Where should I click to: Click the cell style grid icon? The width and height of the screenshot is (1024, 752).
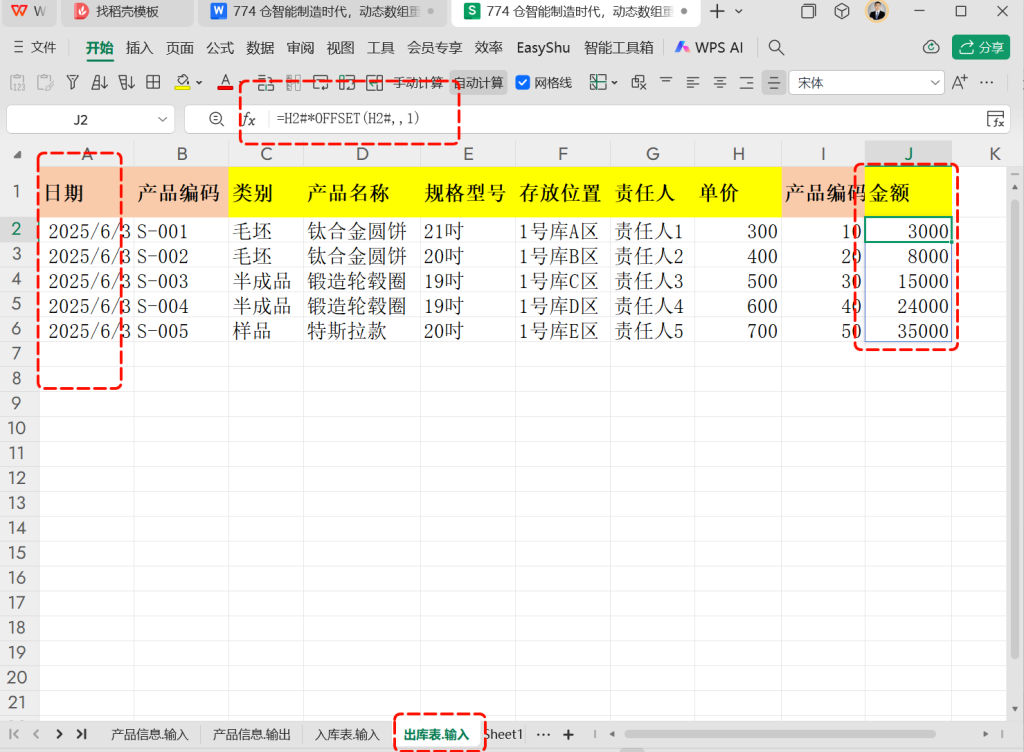click(598, 82)
